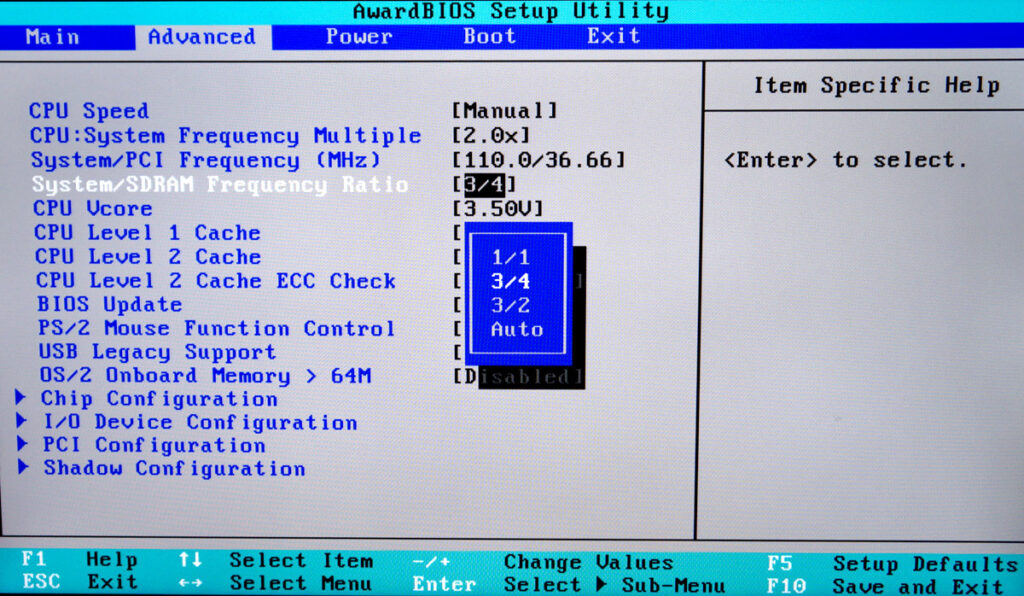Click the 110.0/36.66 System/PCI frequency value
The image size is (1024, 596).
click(x=539, y=160)
